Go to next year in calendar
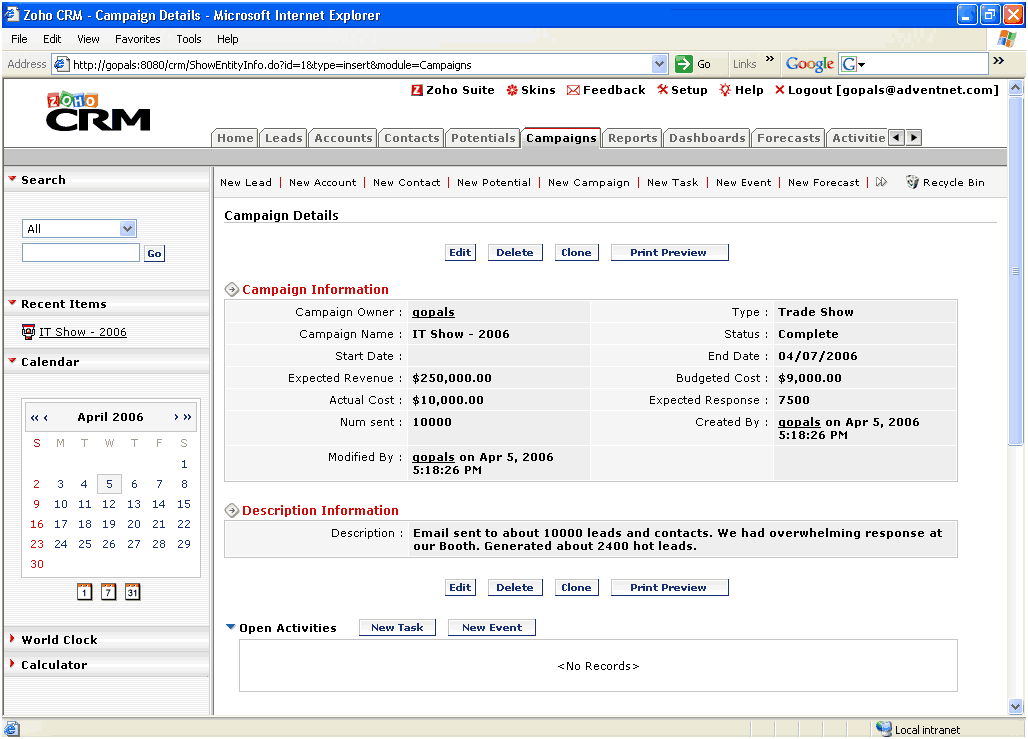The image size is (1028, 739). point(188,417)
